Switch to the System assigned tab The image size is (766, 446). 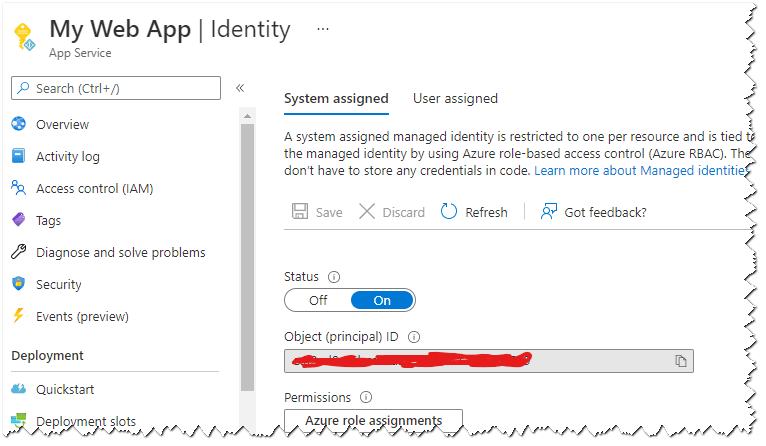[336, 99]
